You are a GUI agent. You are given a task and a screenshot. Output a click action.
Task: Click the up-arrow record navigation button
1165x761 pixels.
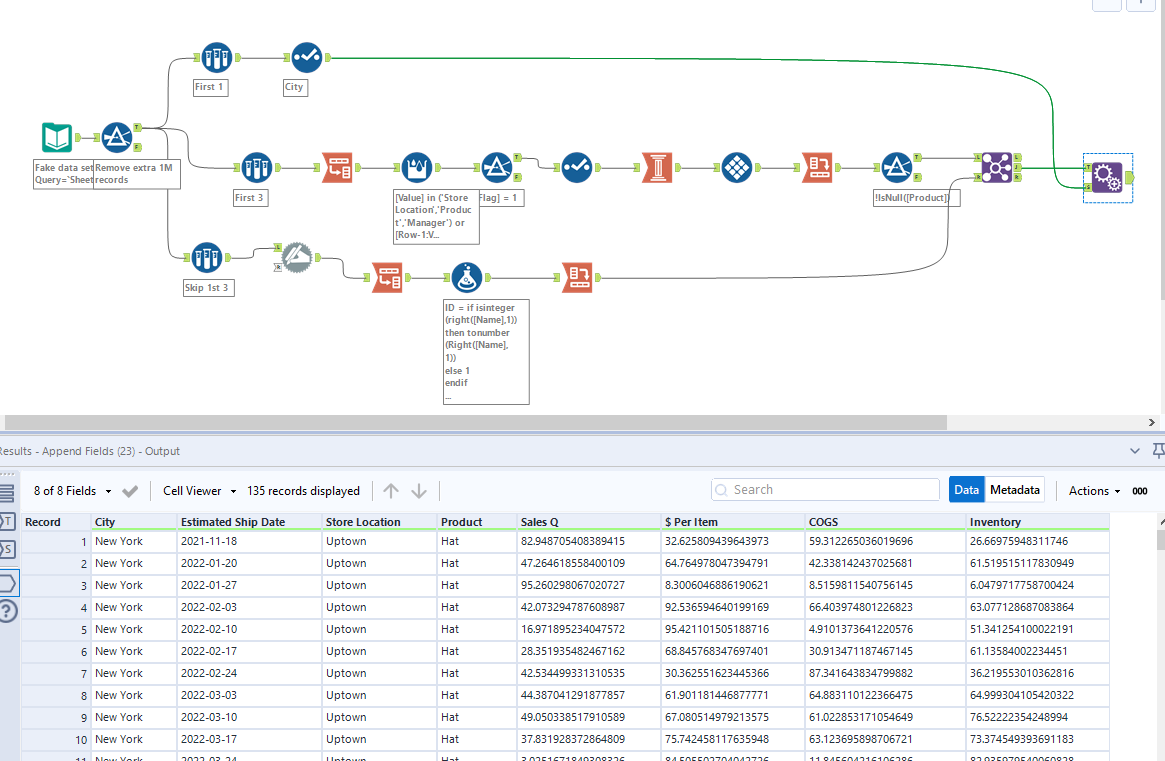tap(391, 490)
